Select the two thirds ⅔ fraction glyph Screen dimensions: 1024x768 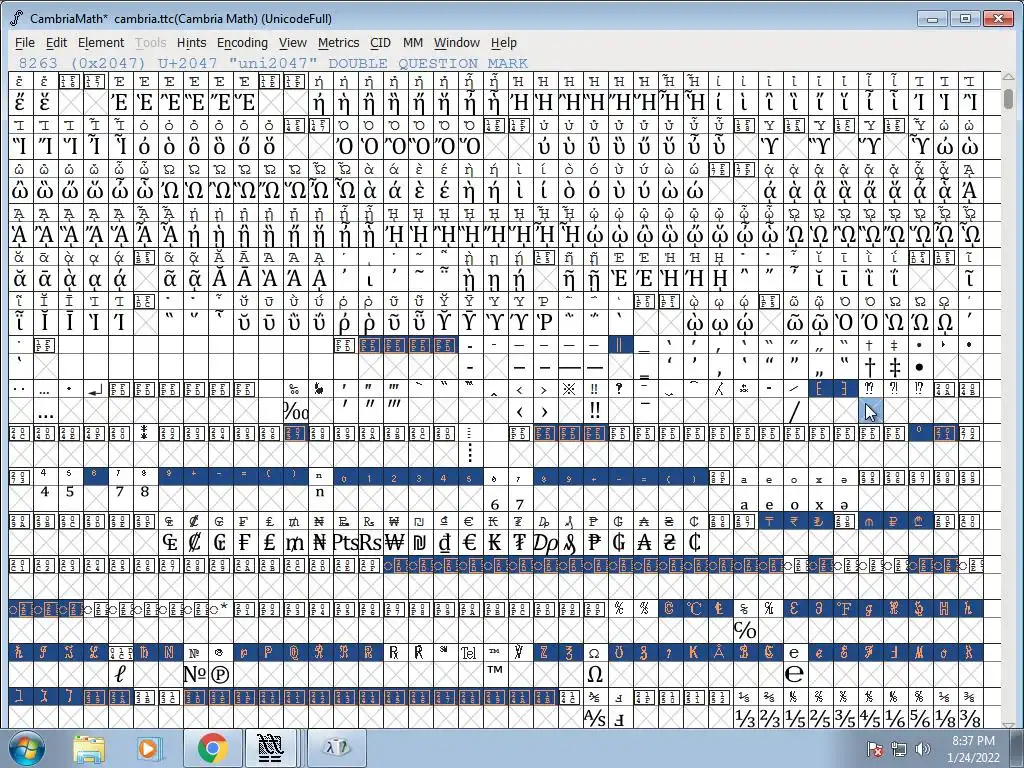point(769,718)
